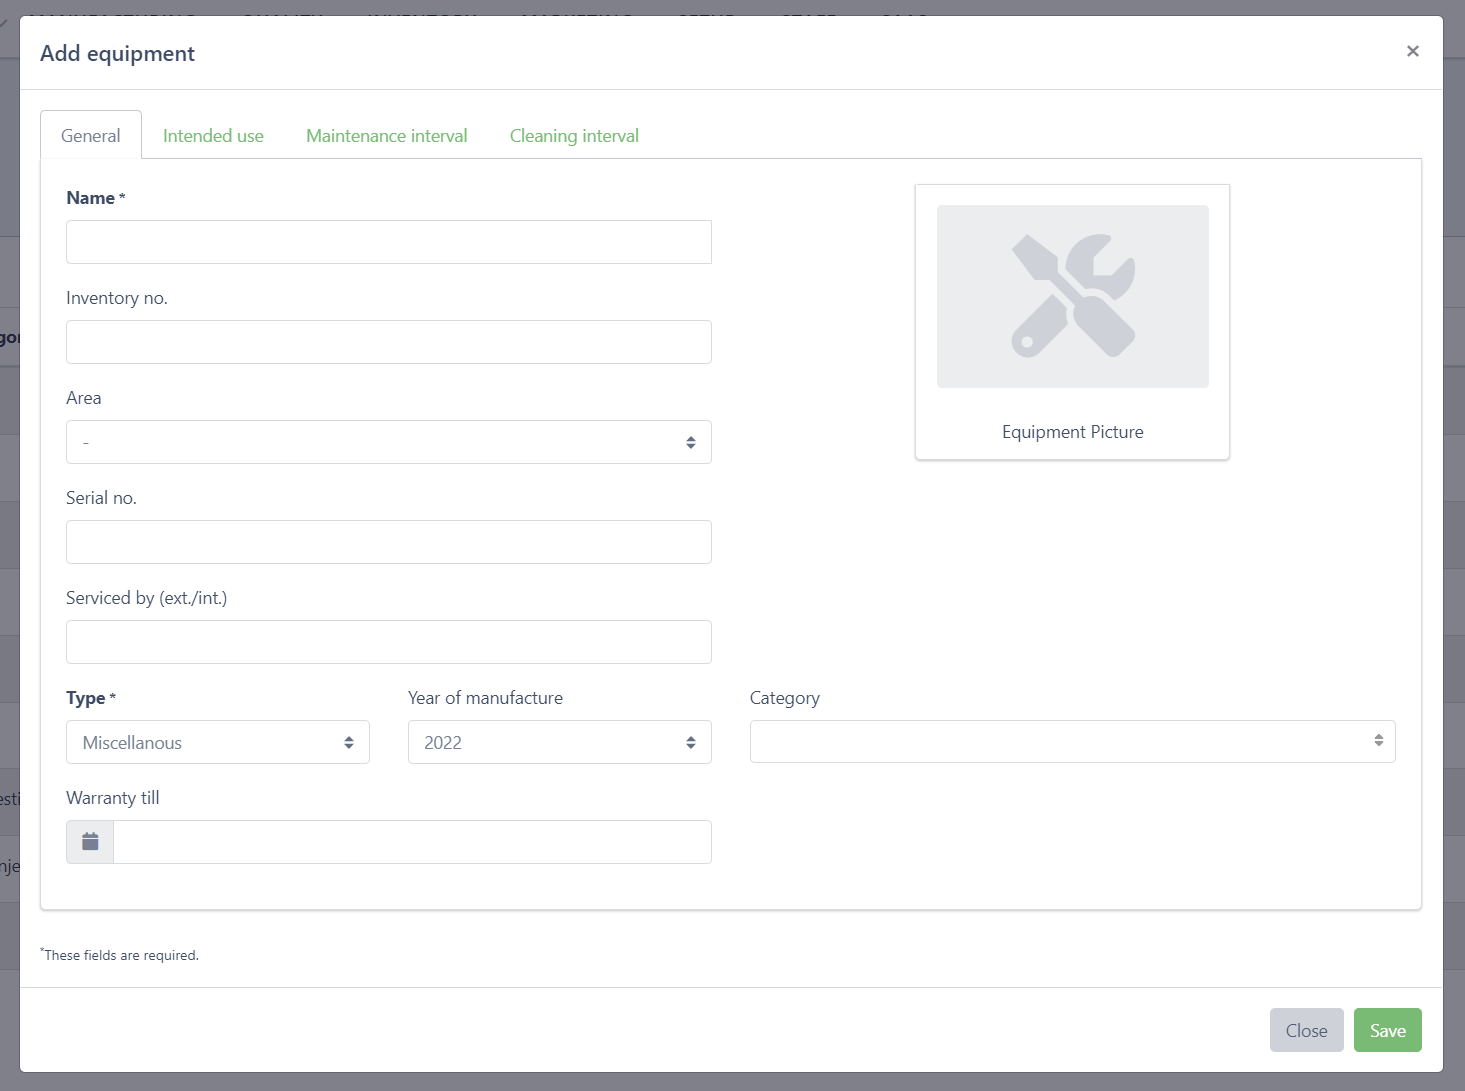
Task: Focus the Warranty till date field
Action: 412,842
